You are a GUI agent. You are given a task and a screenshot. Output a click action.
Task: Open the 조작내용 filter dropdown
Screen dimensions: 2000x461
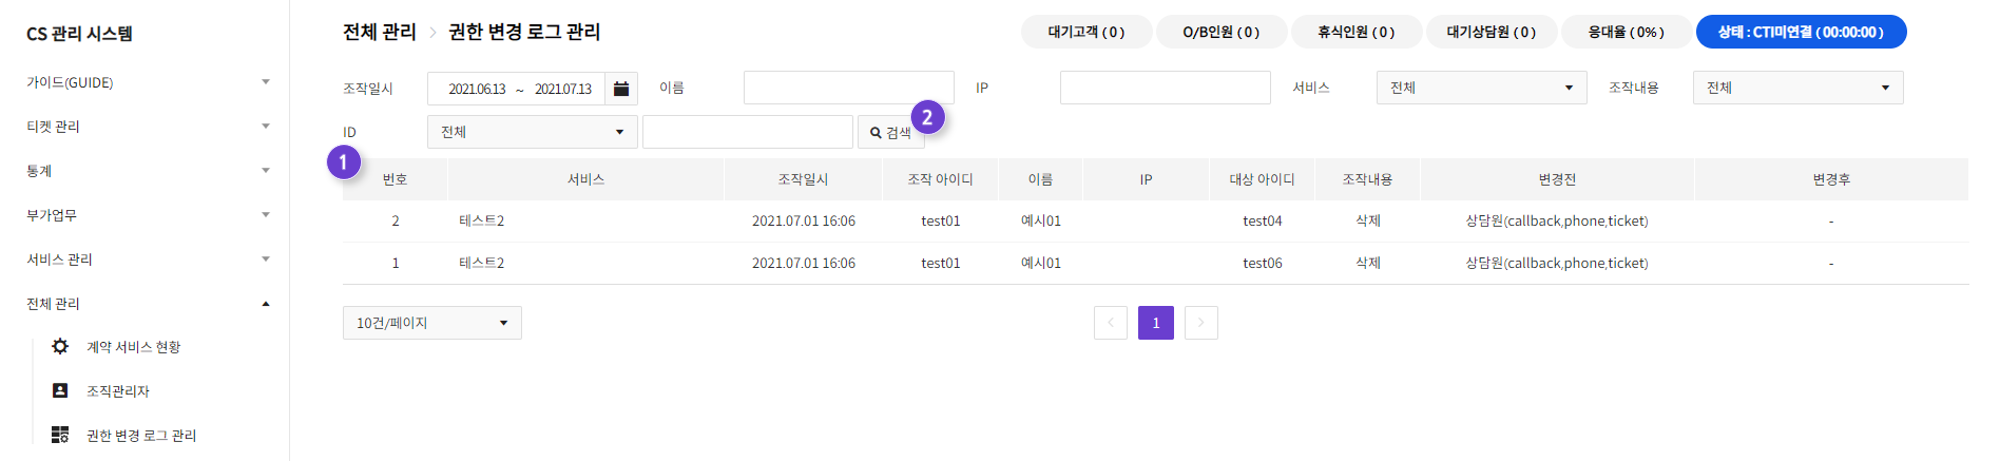1797,88
